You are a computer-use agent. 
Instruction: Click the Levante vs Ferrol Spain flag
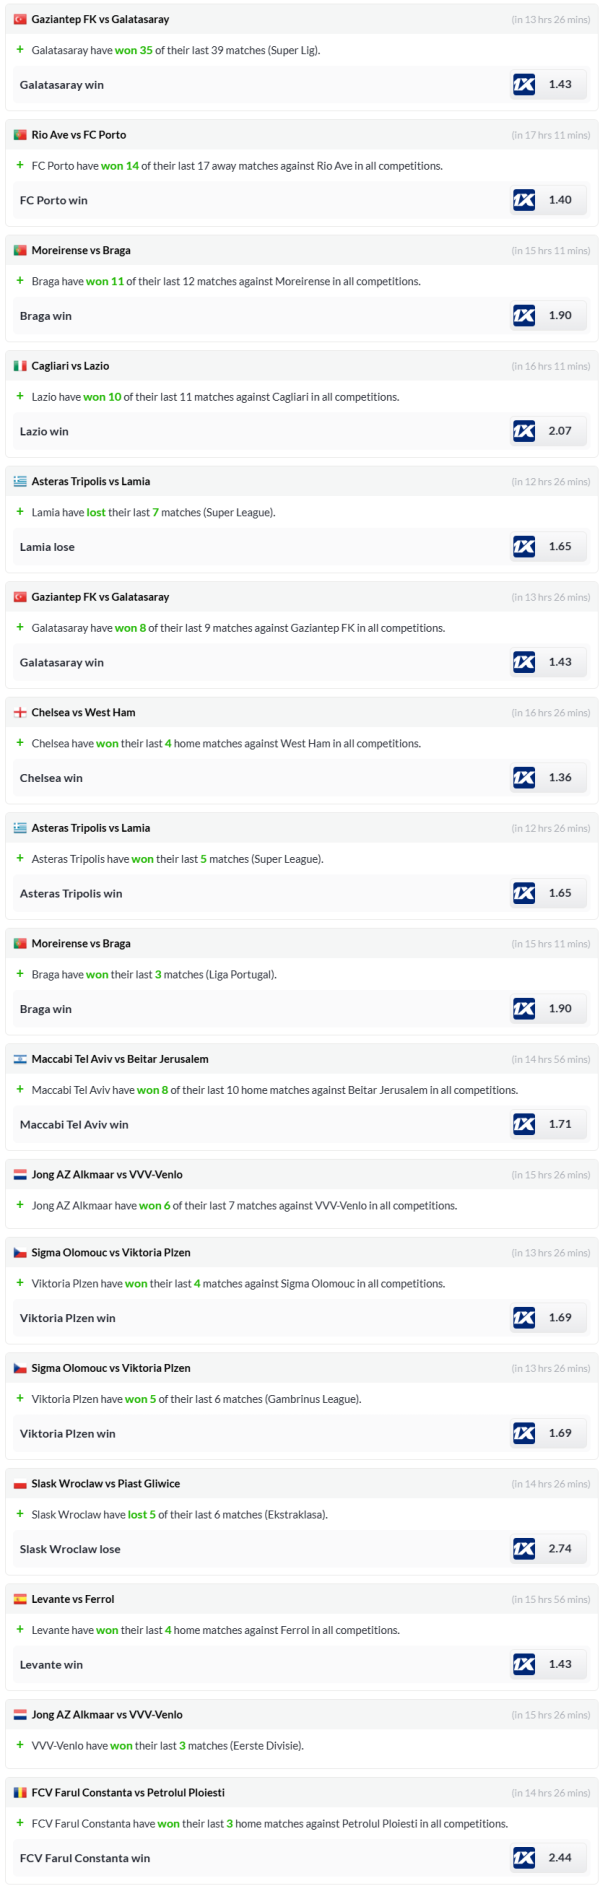tap(20, 1599)
